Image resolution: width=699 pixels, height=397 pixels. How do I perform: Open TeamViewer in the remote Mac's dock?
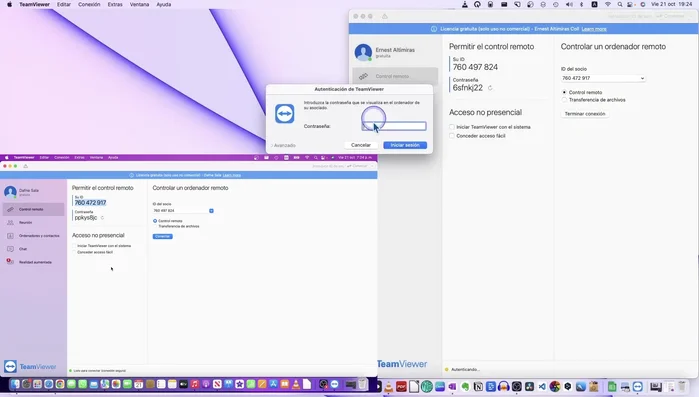[335, 384]
